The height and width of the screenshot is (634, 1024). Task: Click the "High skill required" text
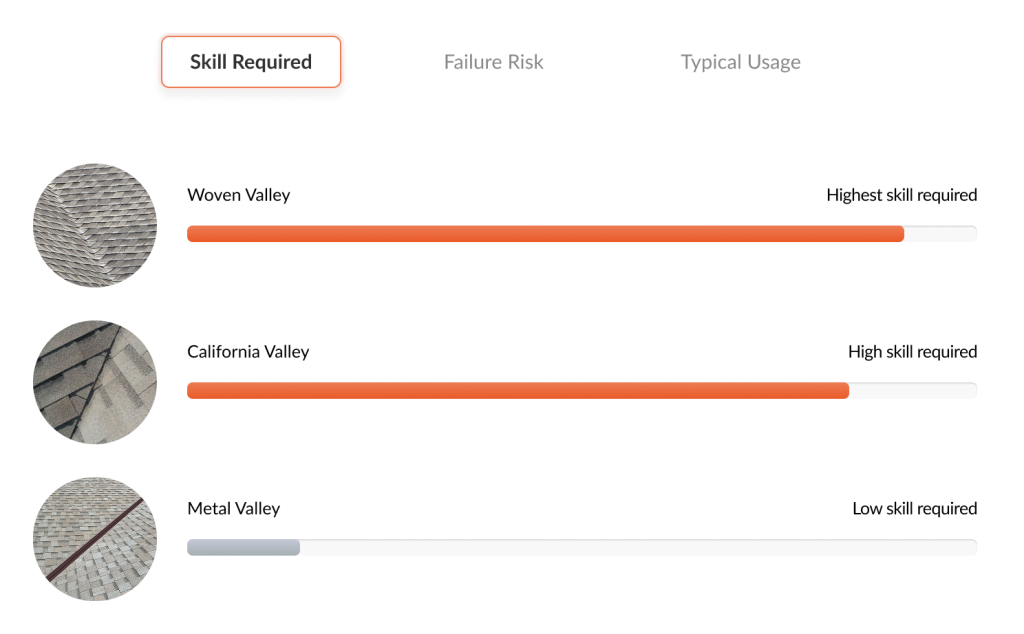[912, 352]
